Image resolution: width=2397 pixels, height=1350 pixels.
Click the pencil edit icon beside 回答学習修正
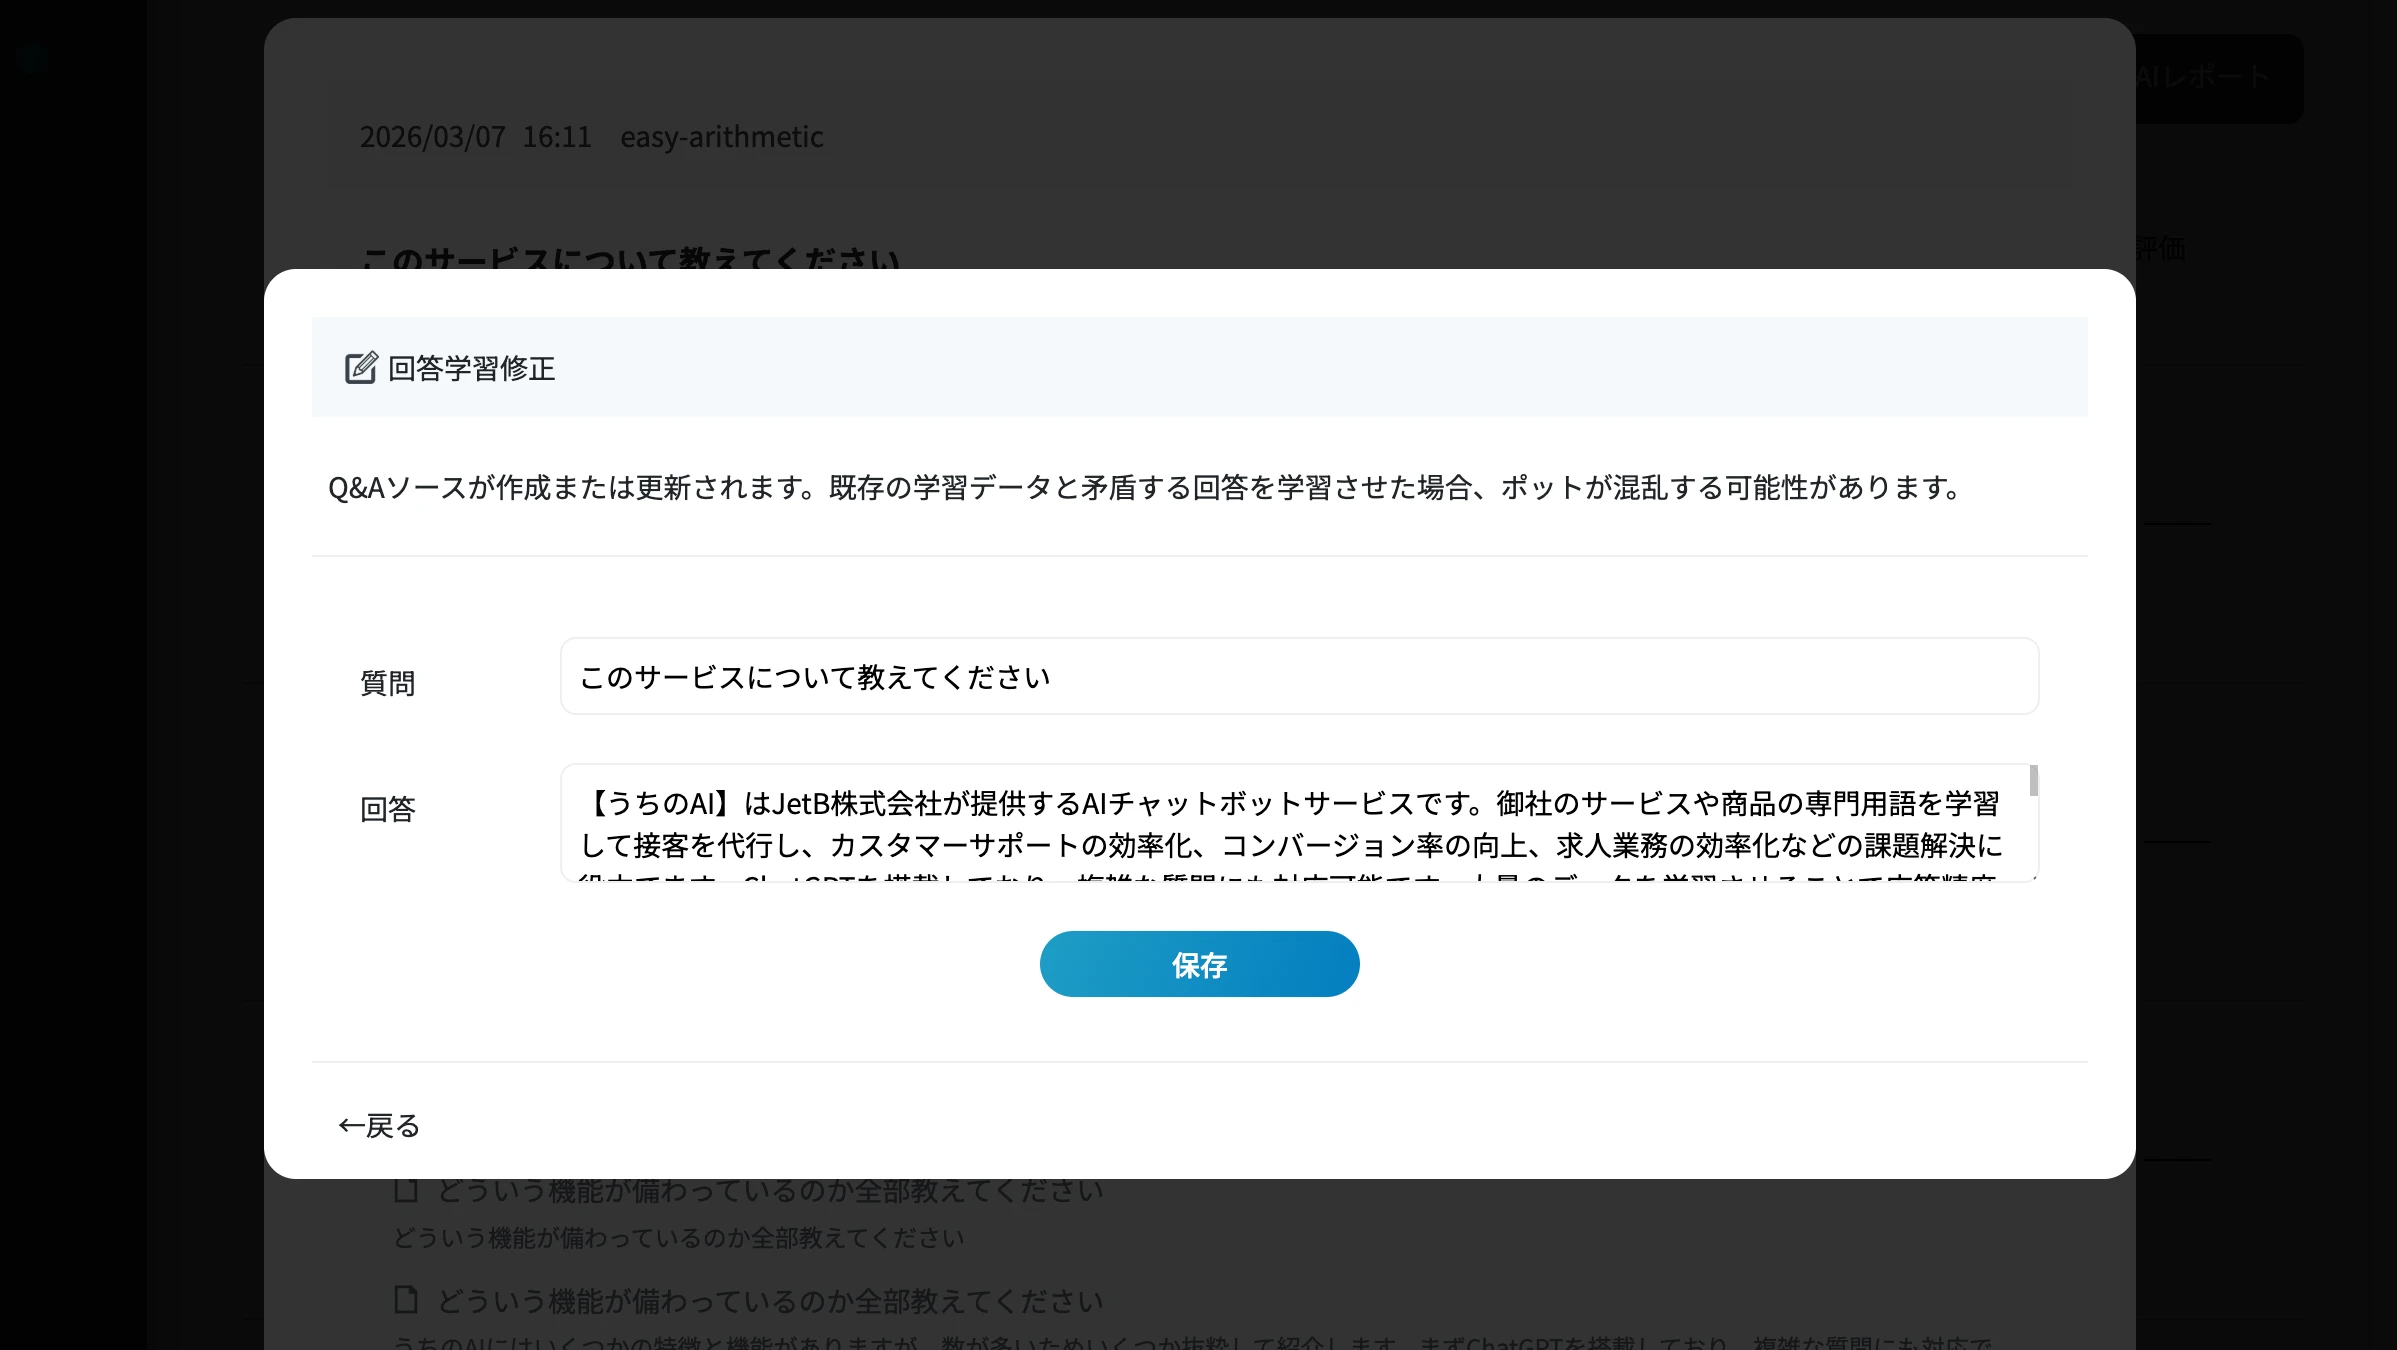point(361,367)
